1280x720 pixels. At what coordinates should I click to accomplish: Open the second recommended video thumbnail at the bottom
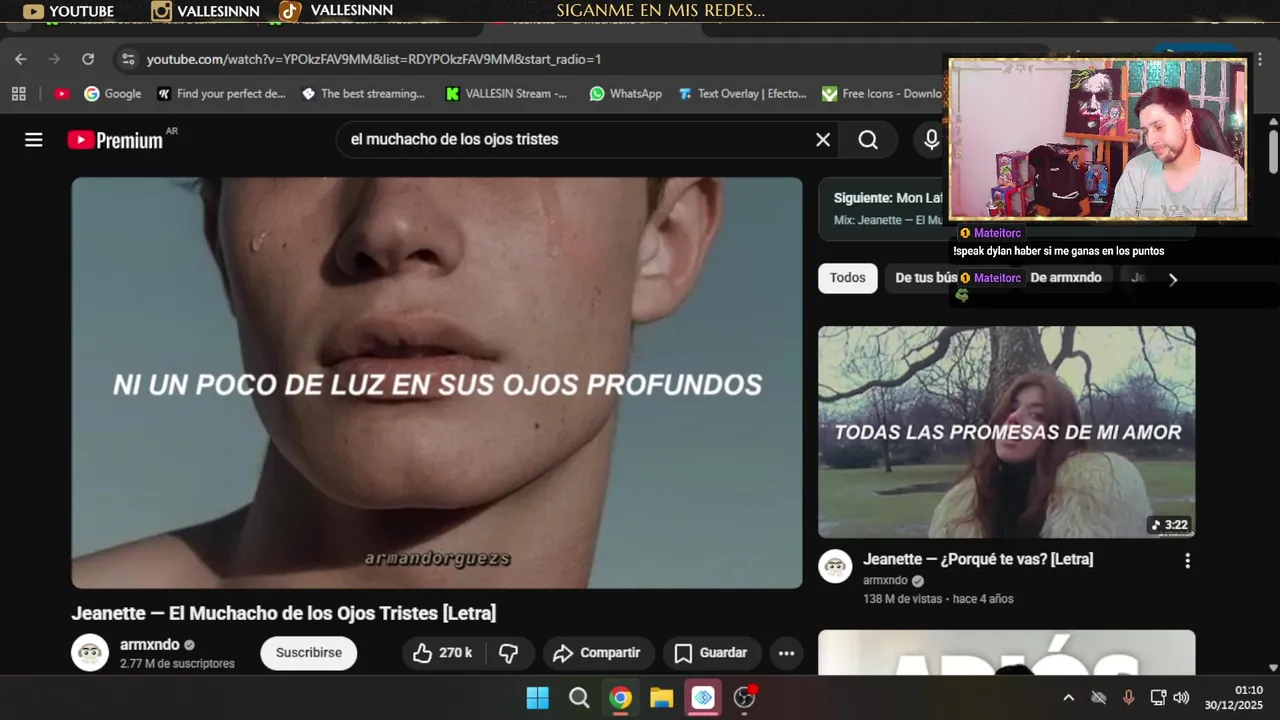[x=1006, y=652]
